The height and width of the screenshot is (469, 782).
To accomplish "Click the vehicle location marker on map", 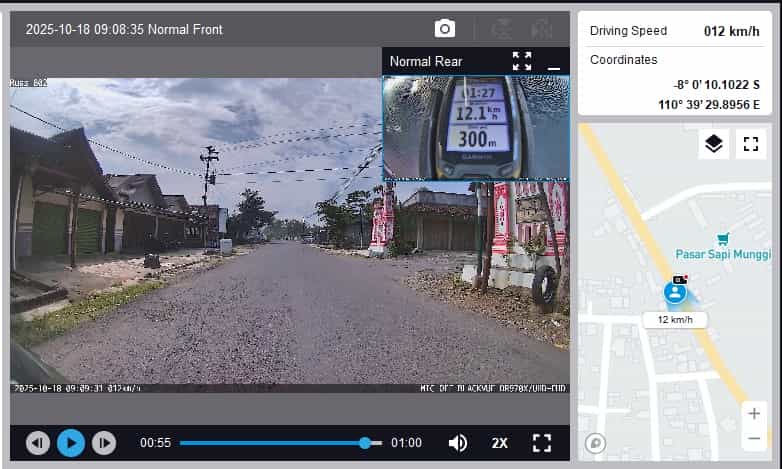I will [x=676, y=292].
